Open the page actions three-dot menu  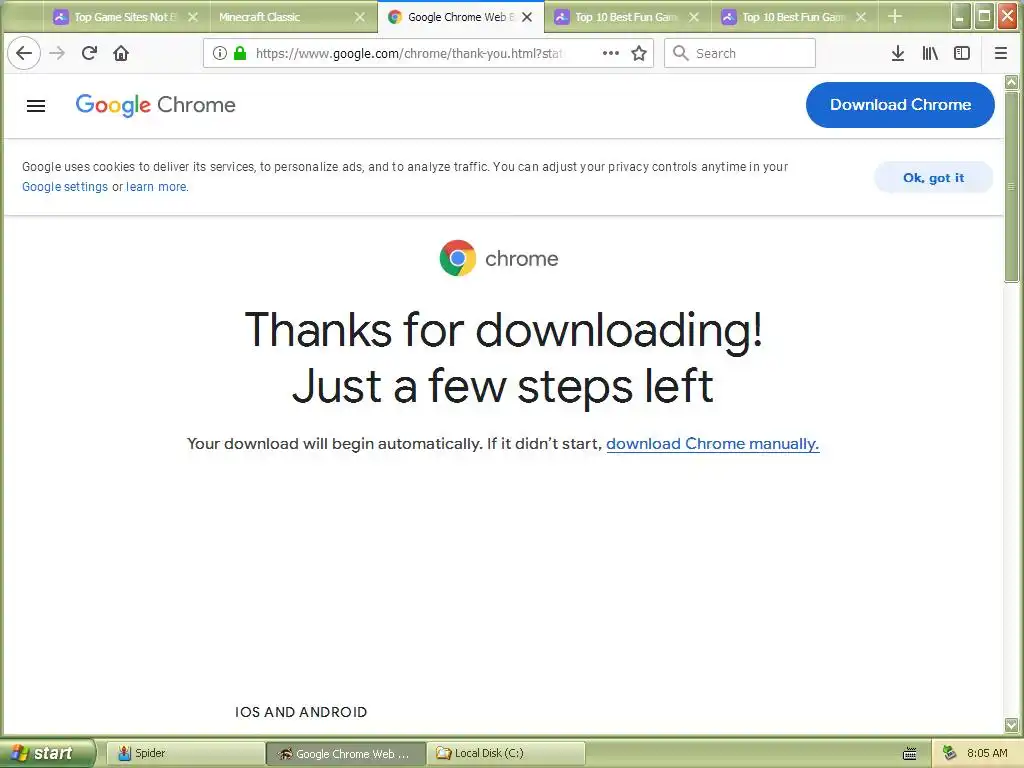(611, 53)
